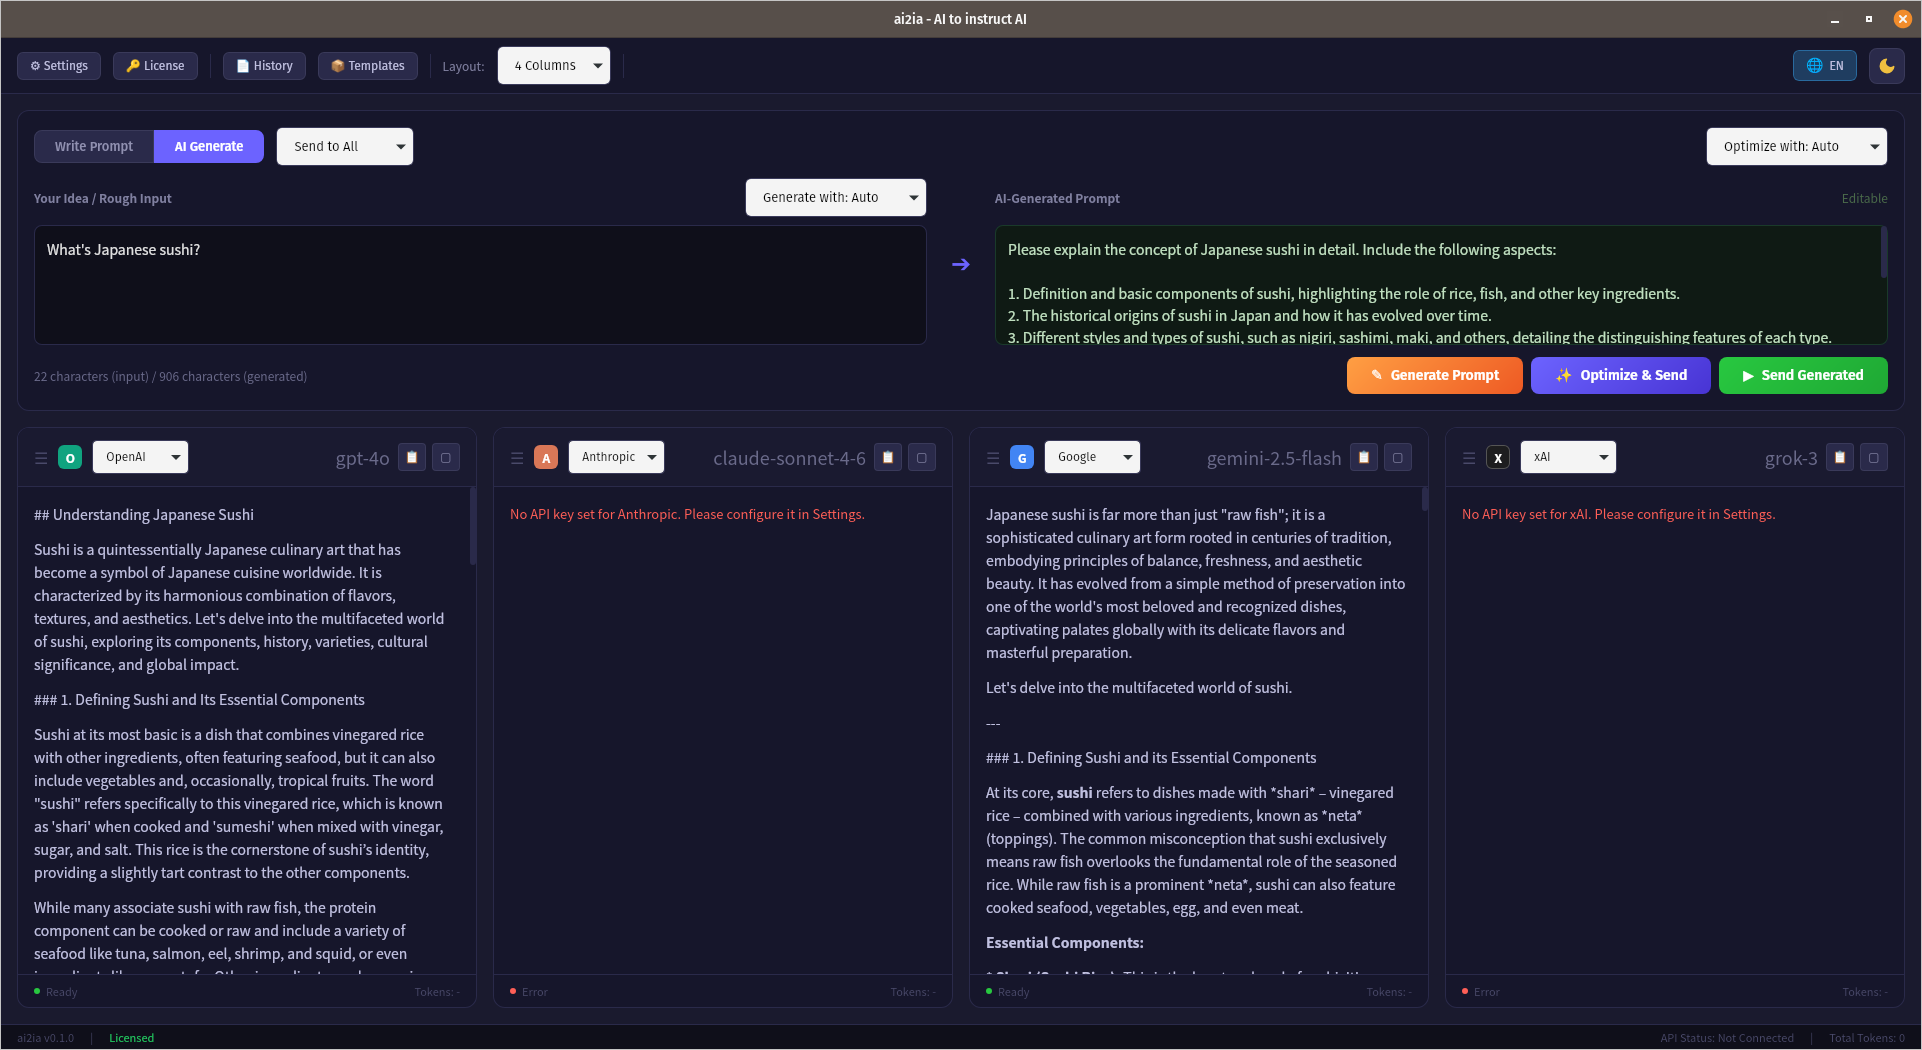Click the orange 'A' Anthropic provider badge
1922x1050 pixels.
click(546, 457)
